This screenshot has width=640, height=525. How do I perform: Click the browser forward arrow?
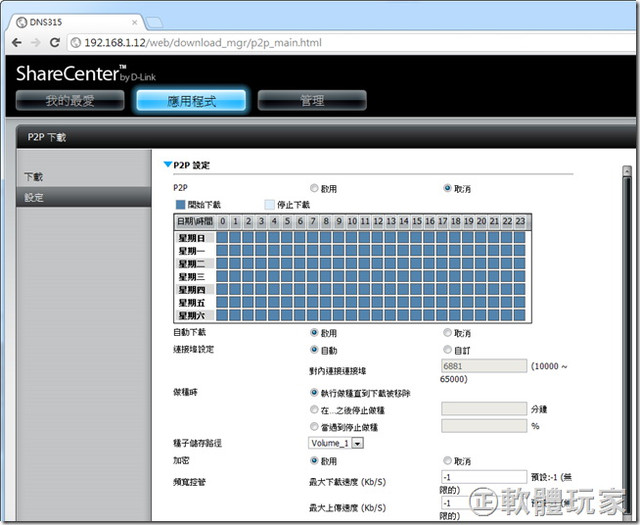[x=35, y=42]
